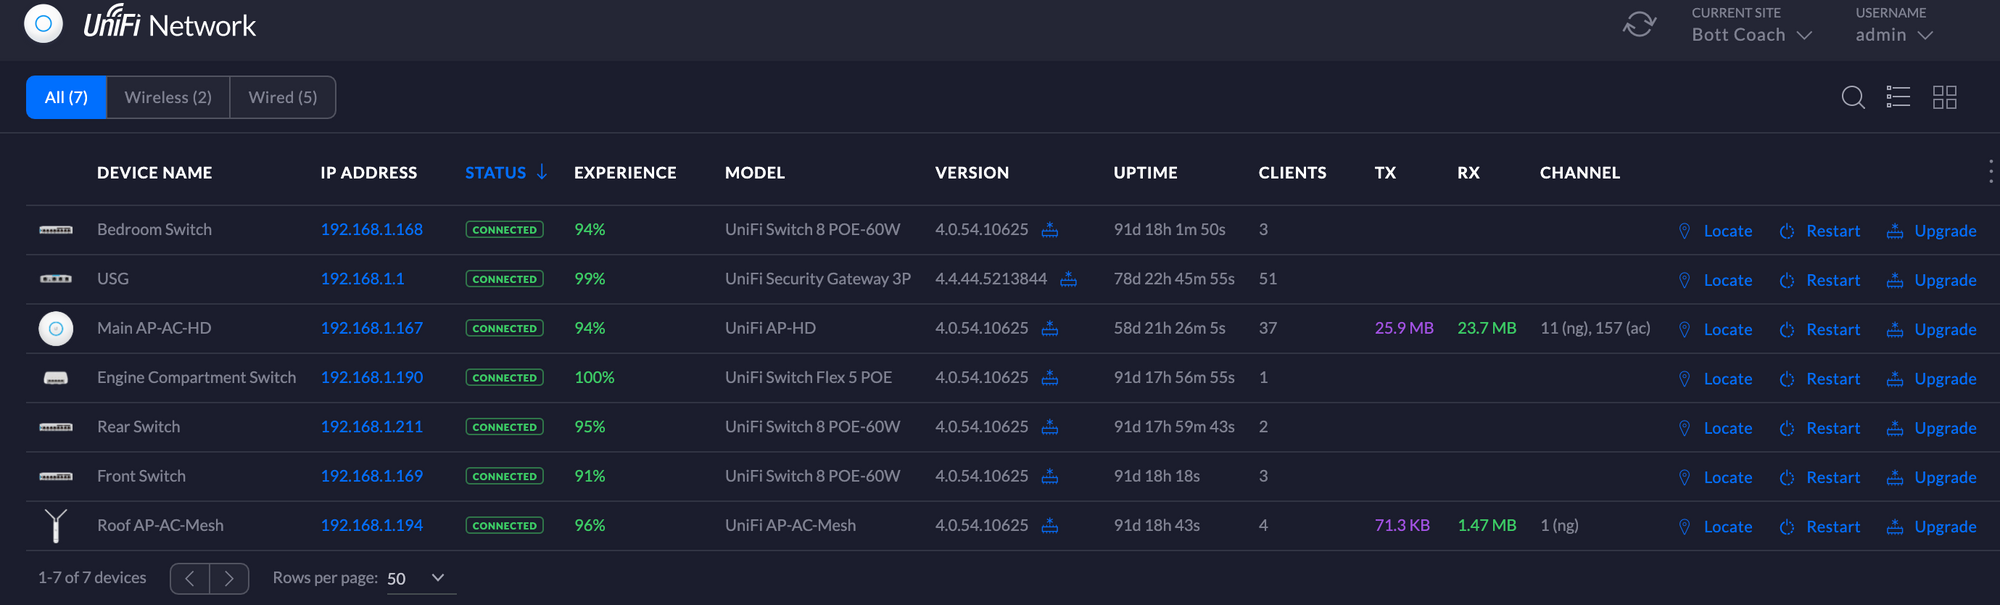Select the Wireless (2) tab

pyautogui.click(x=168, y=97)
